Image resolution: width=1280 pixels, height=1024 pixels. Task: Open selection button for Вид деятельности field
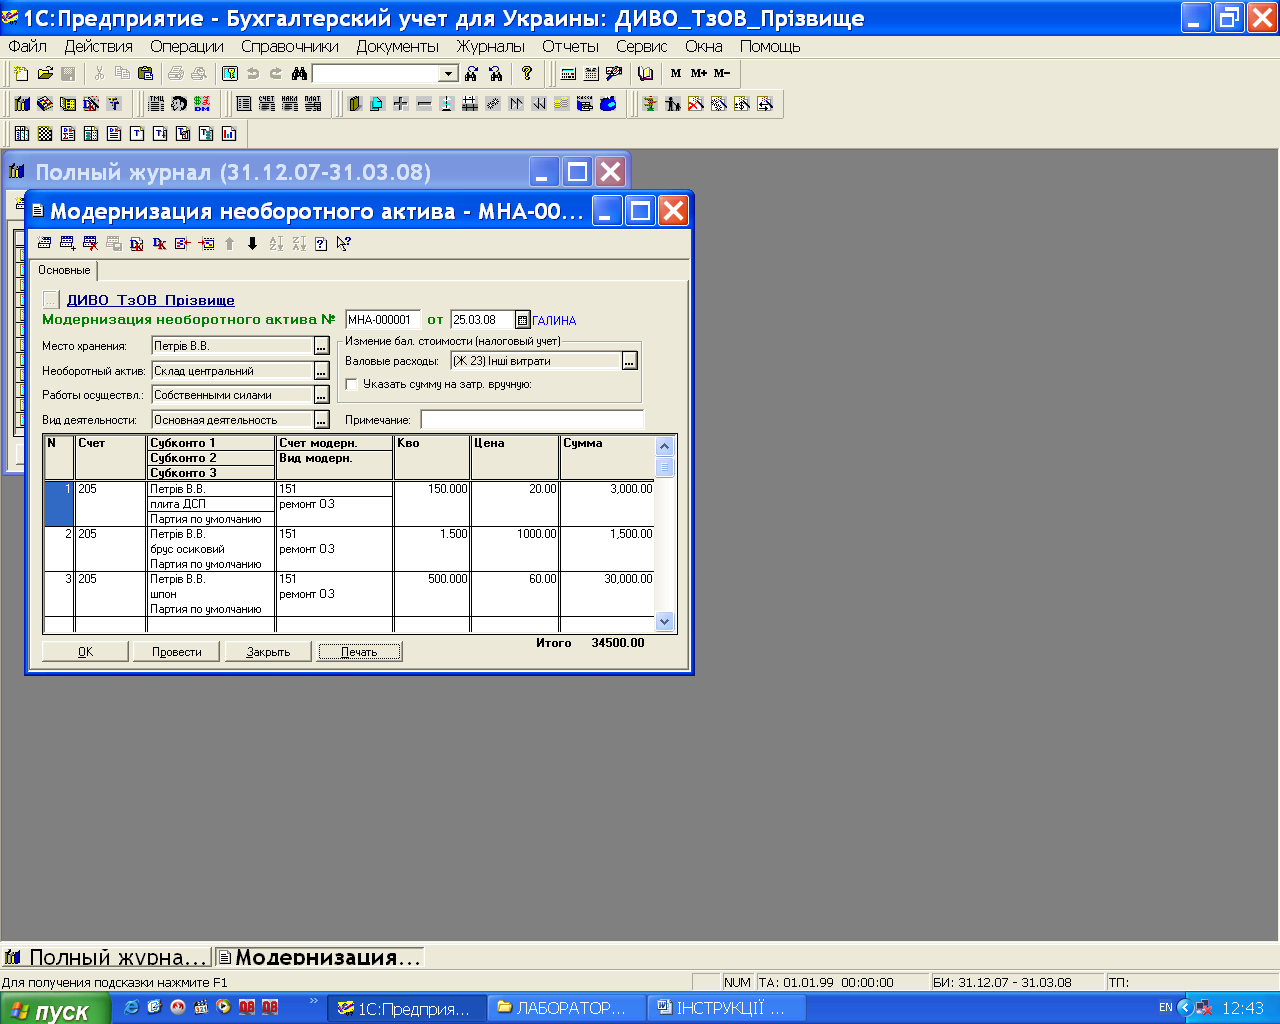(x=321, y=420)
